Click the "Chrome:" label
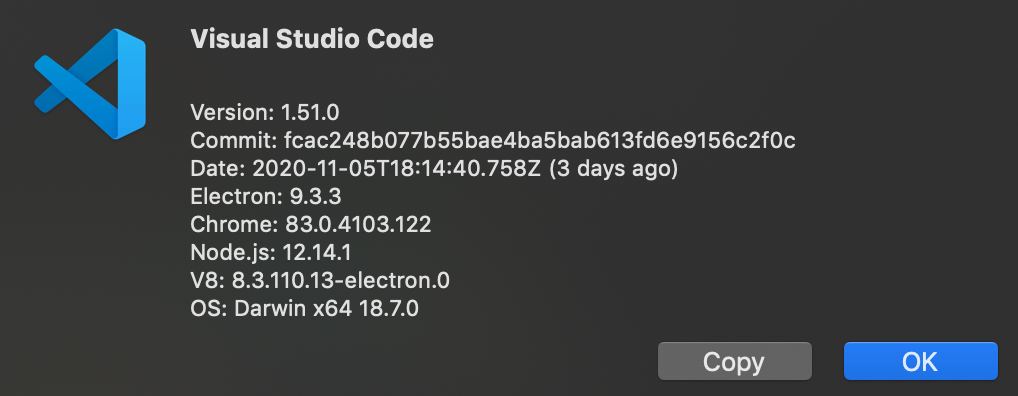 [x=234, y=225]
